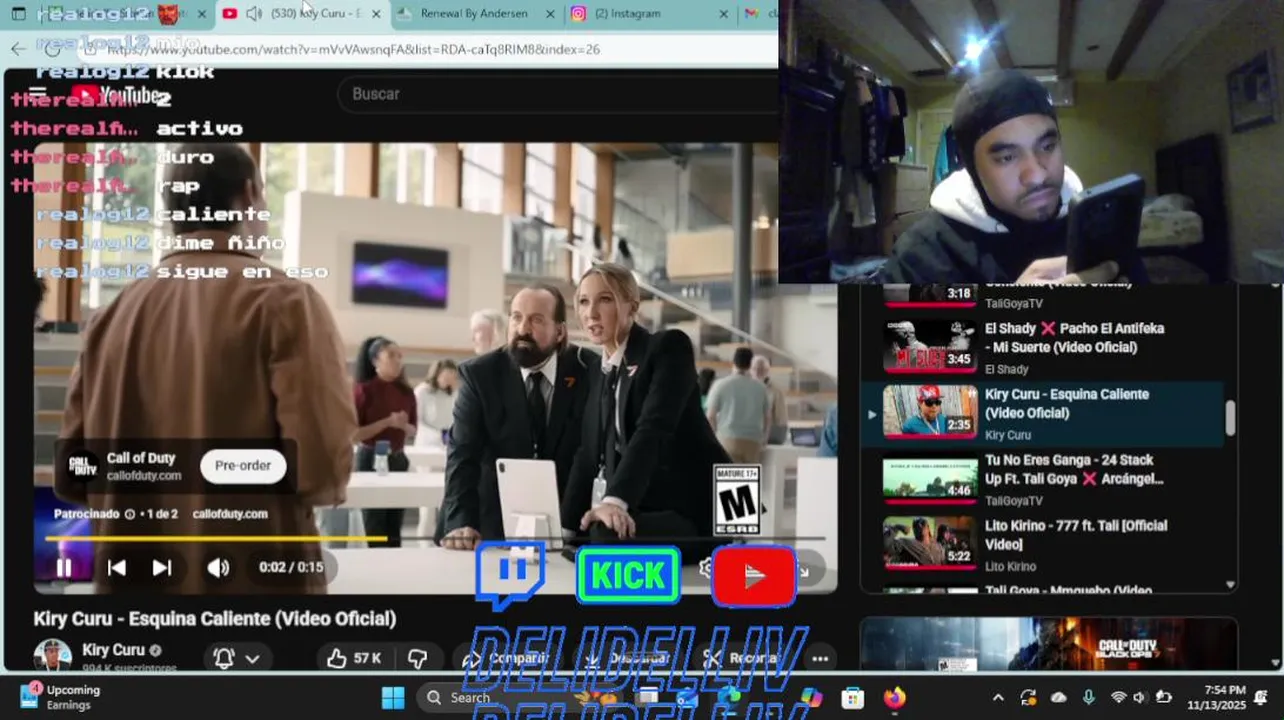This screenshot has width=1284, height=720.
Task: Open Firefox from the taskbar
Action: click(x=894, y=697)
